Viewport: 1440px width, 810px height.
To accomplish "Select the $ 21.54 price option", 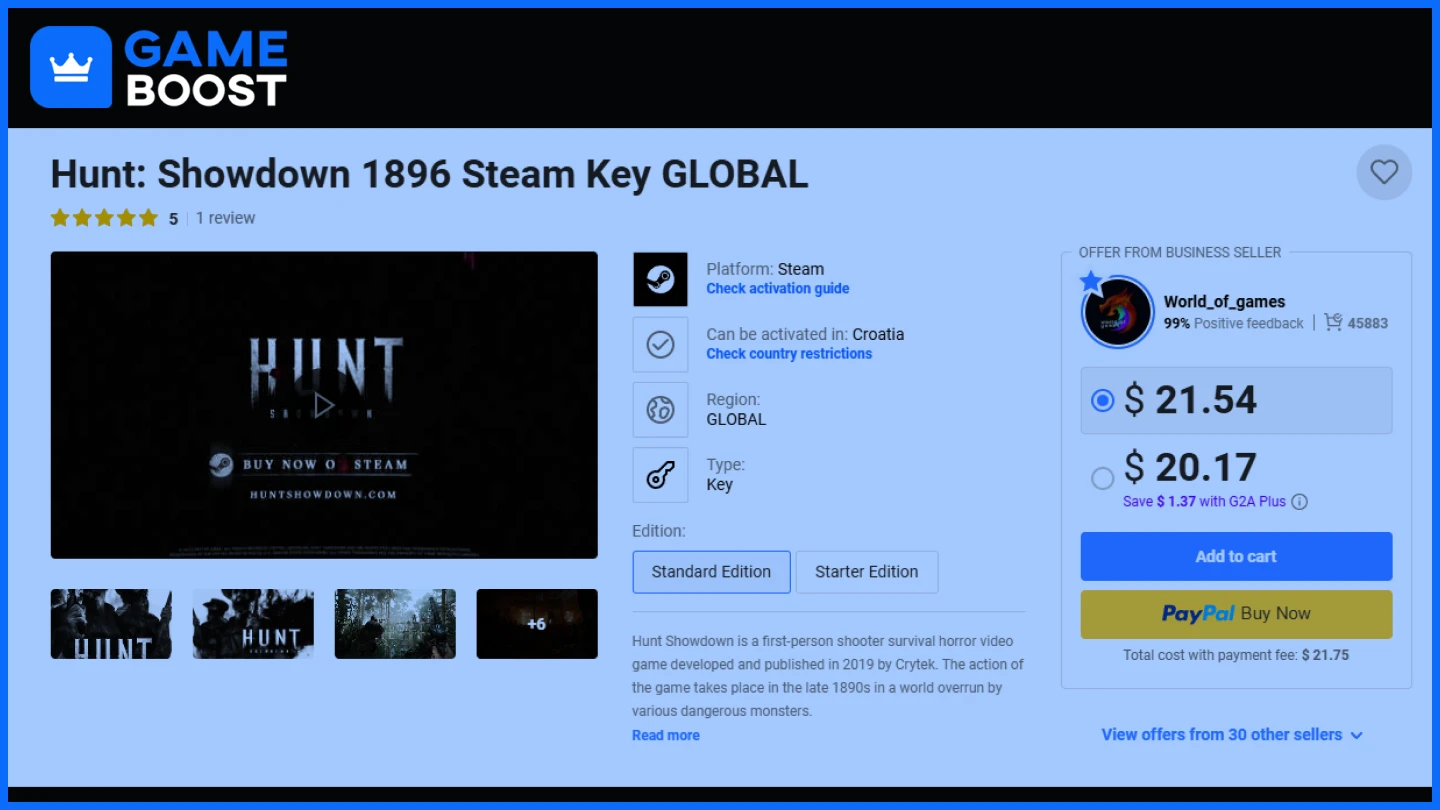I will coord(1236,400).
